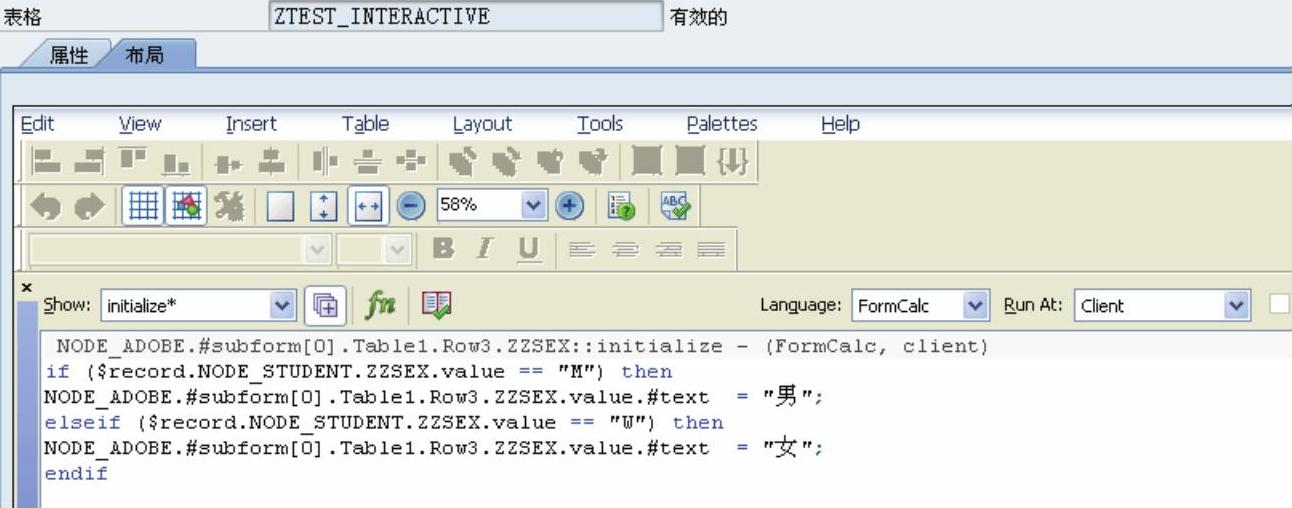Screen dimensions: 1292x508
Task: Click the script line starting with elseif
Action: [x=384, y=423]
